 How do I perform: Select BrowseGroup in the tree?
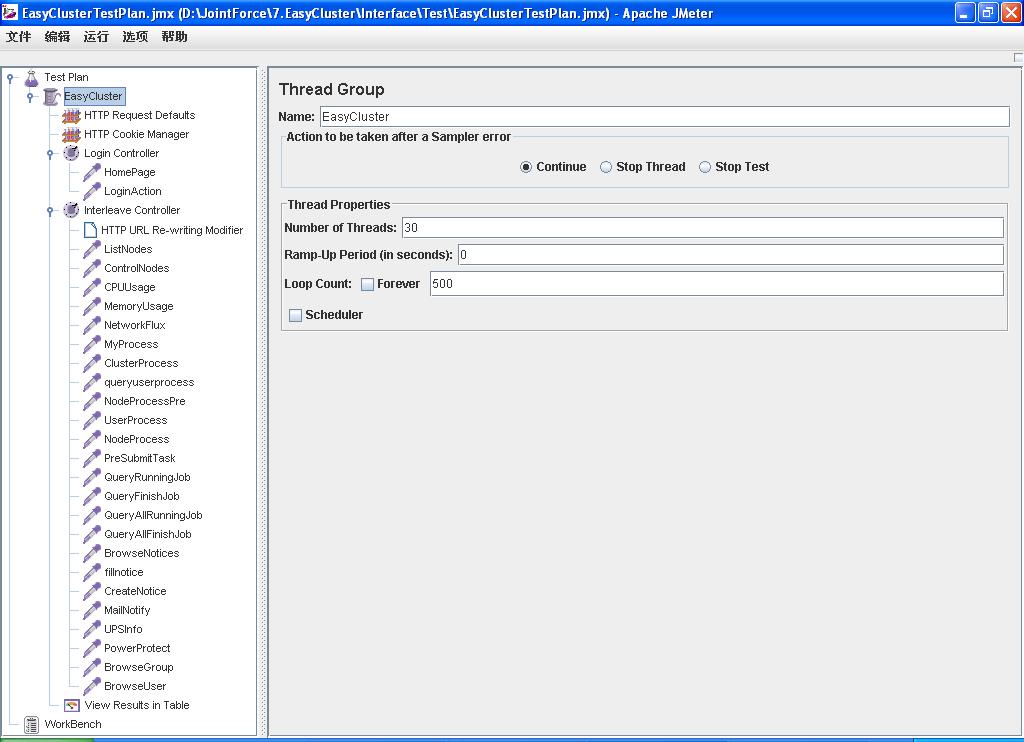138,667
